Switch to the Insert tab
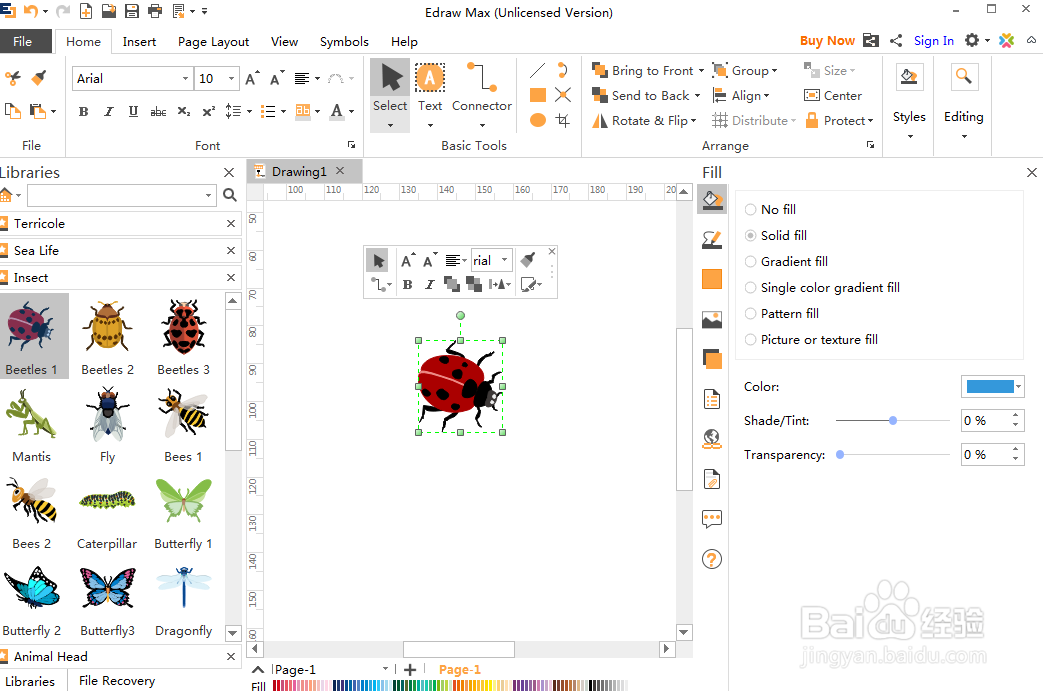The image size is (1043, 691). [x=139, y=41]
